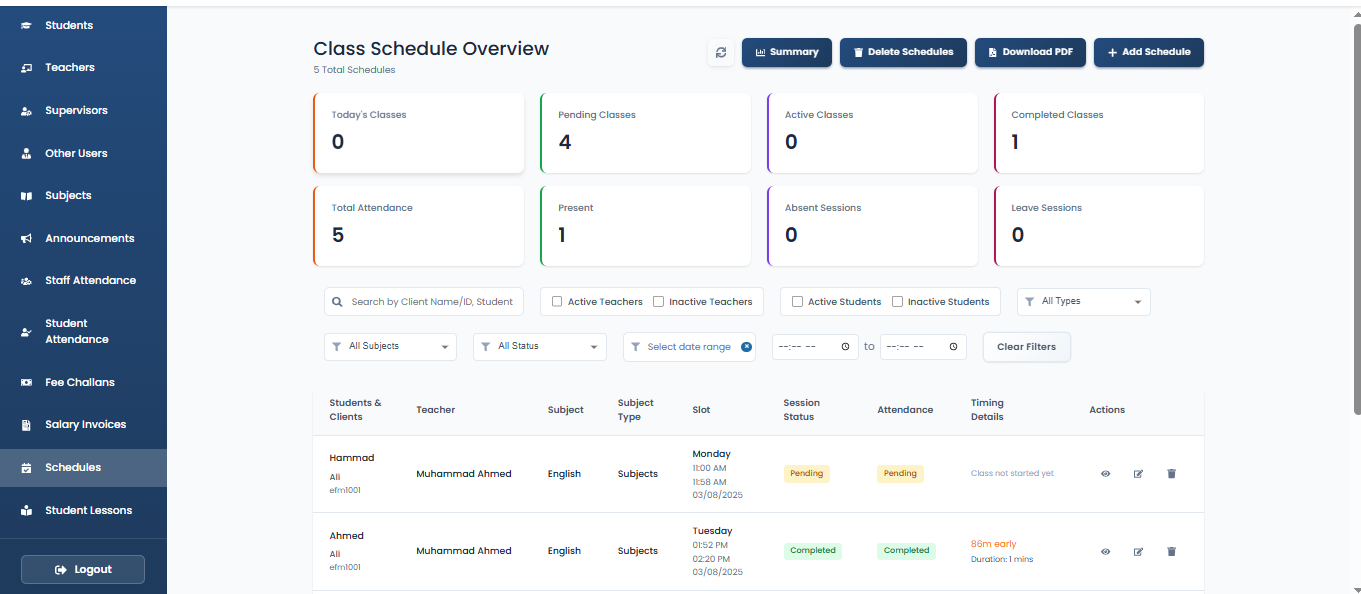Clear the date range selection icon
Image resolution: width=1361 pixels, height=594 pixels.
click(x=746, y=347)
